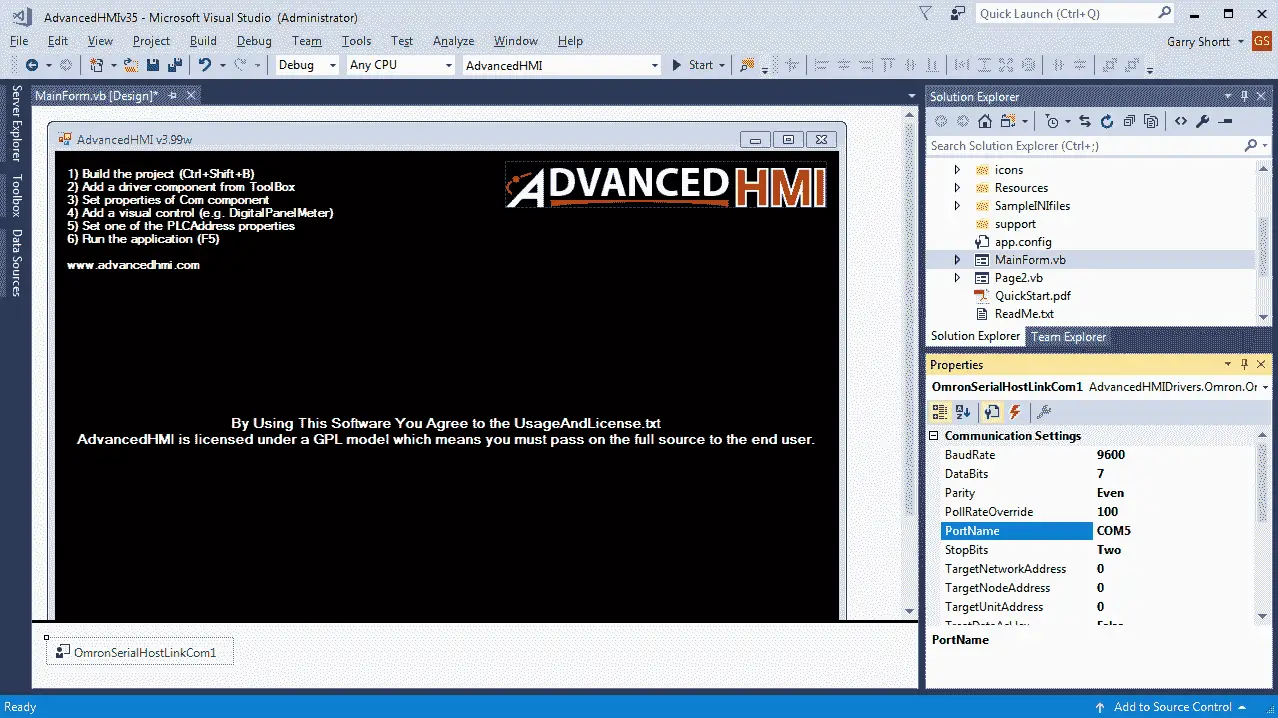Select the OmronSerialHostLinkCom1 component in tray
The height and width of the screenshot is (718, 1278).
pos(140,652)
